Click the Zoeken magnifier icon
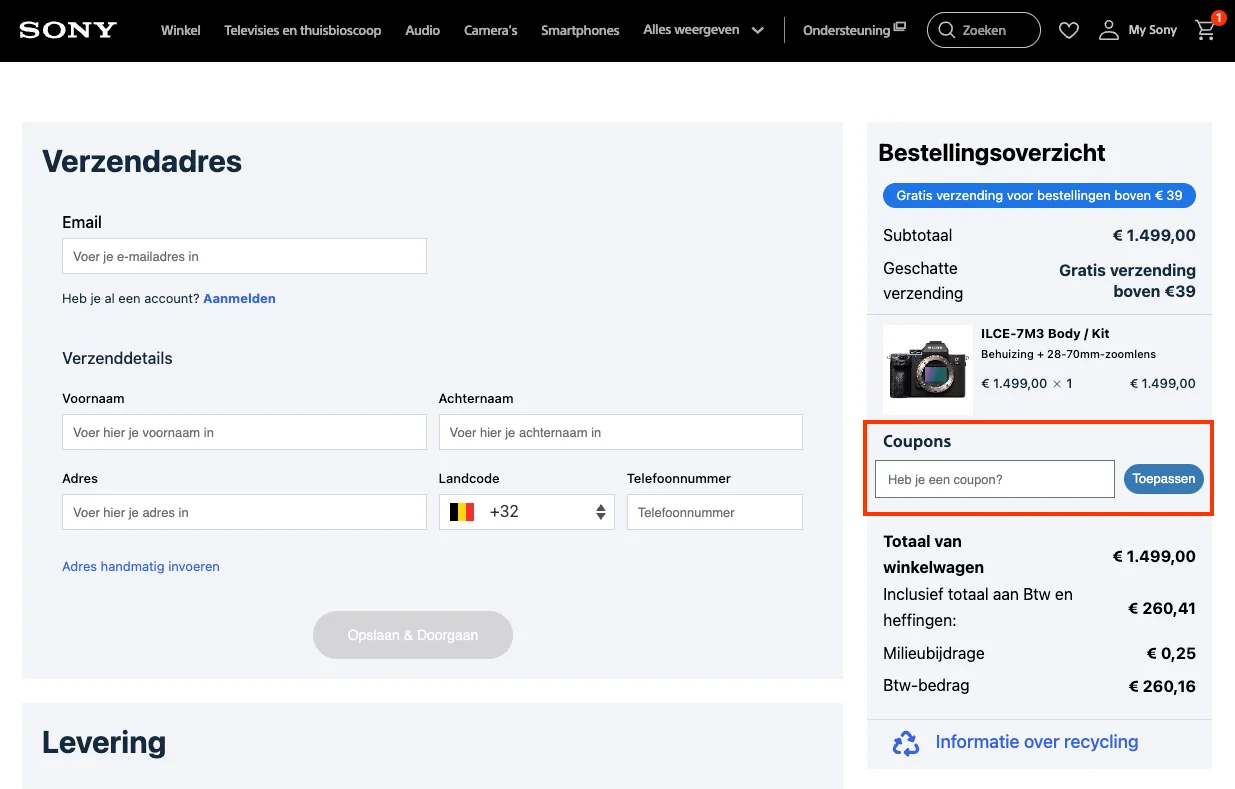The image size is (1235, 789). click(x=946, y=30)
